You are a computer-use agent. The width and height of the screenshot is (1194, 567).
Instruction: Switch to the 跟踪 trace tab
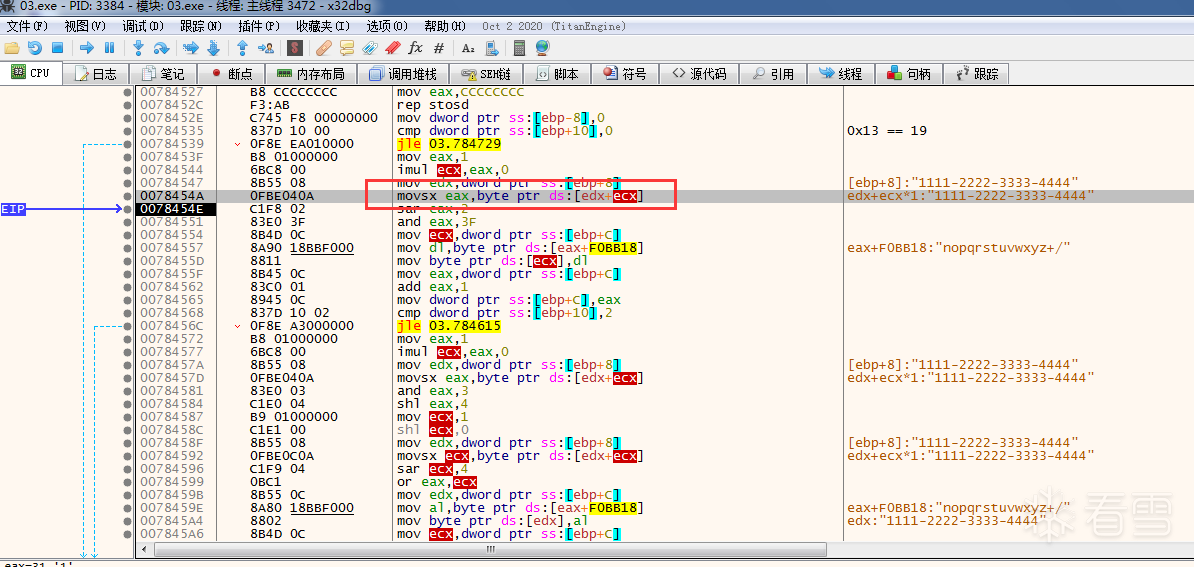pos(975,74)
